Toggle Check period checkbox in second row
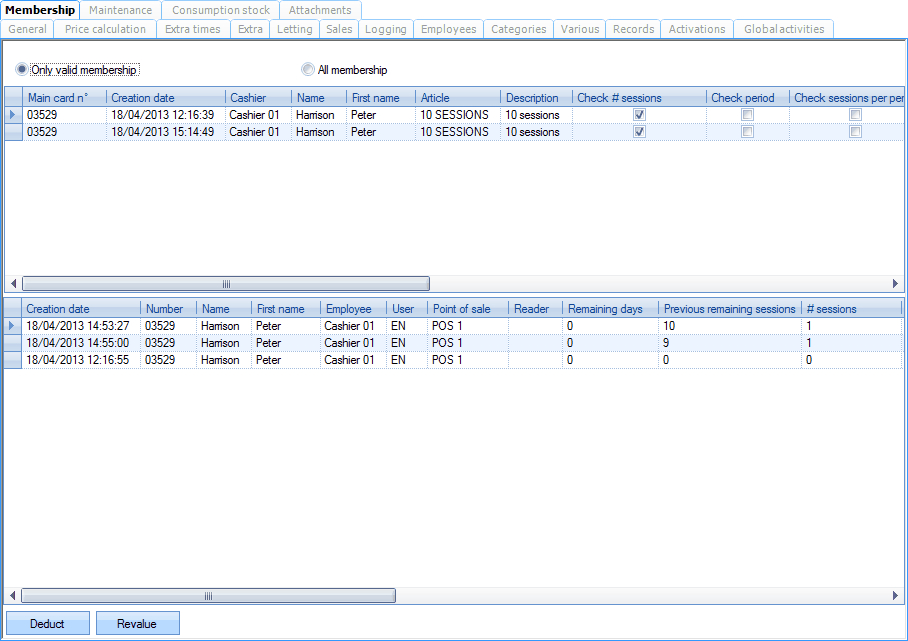Viewport: 908px width, 641px height. (746, 132)
